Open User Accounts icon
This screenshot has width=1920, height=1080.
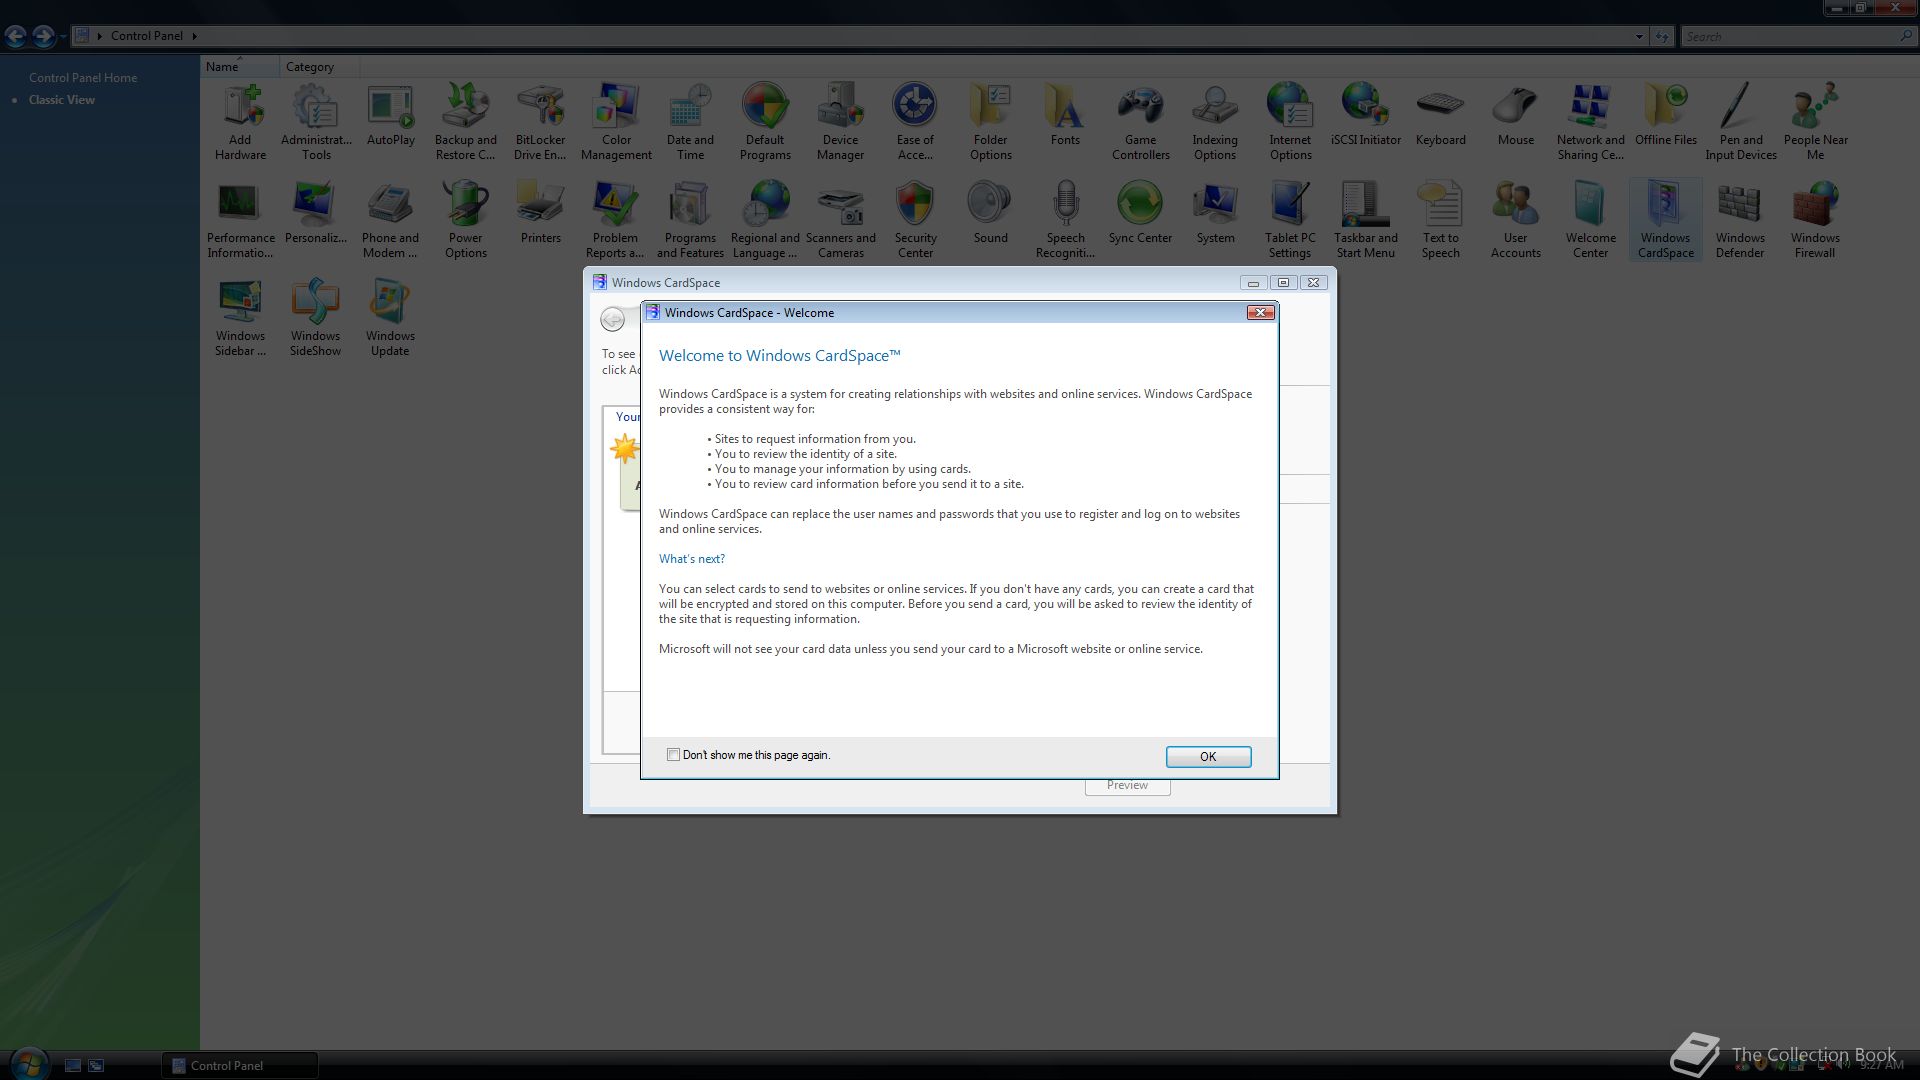1516,220
